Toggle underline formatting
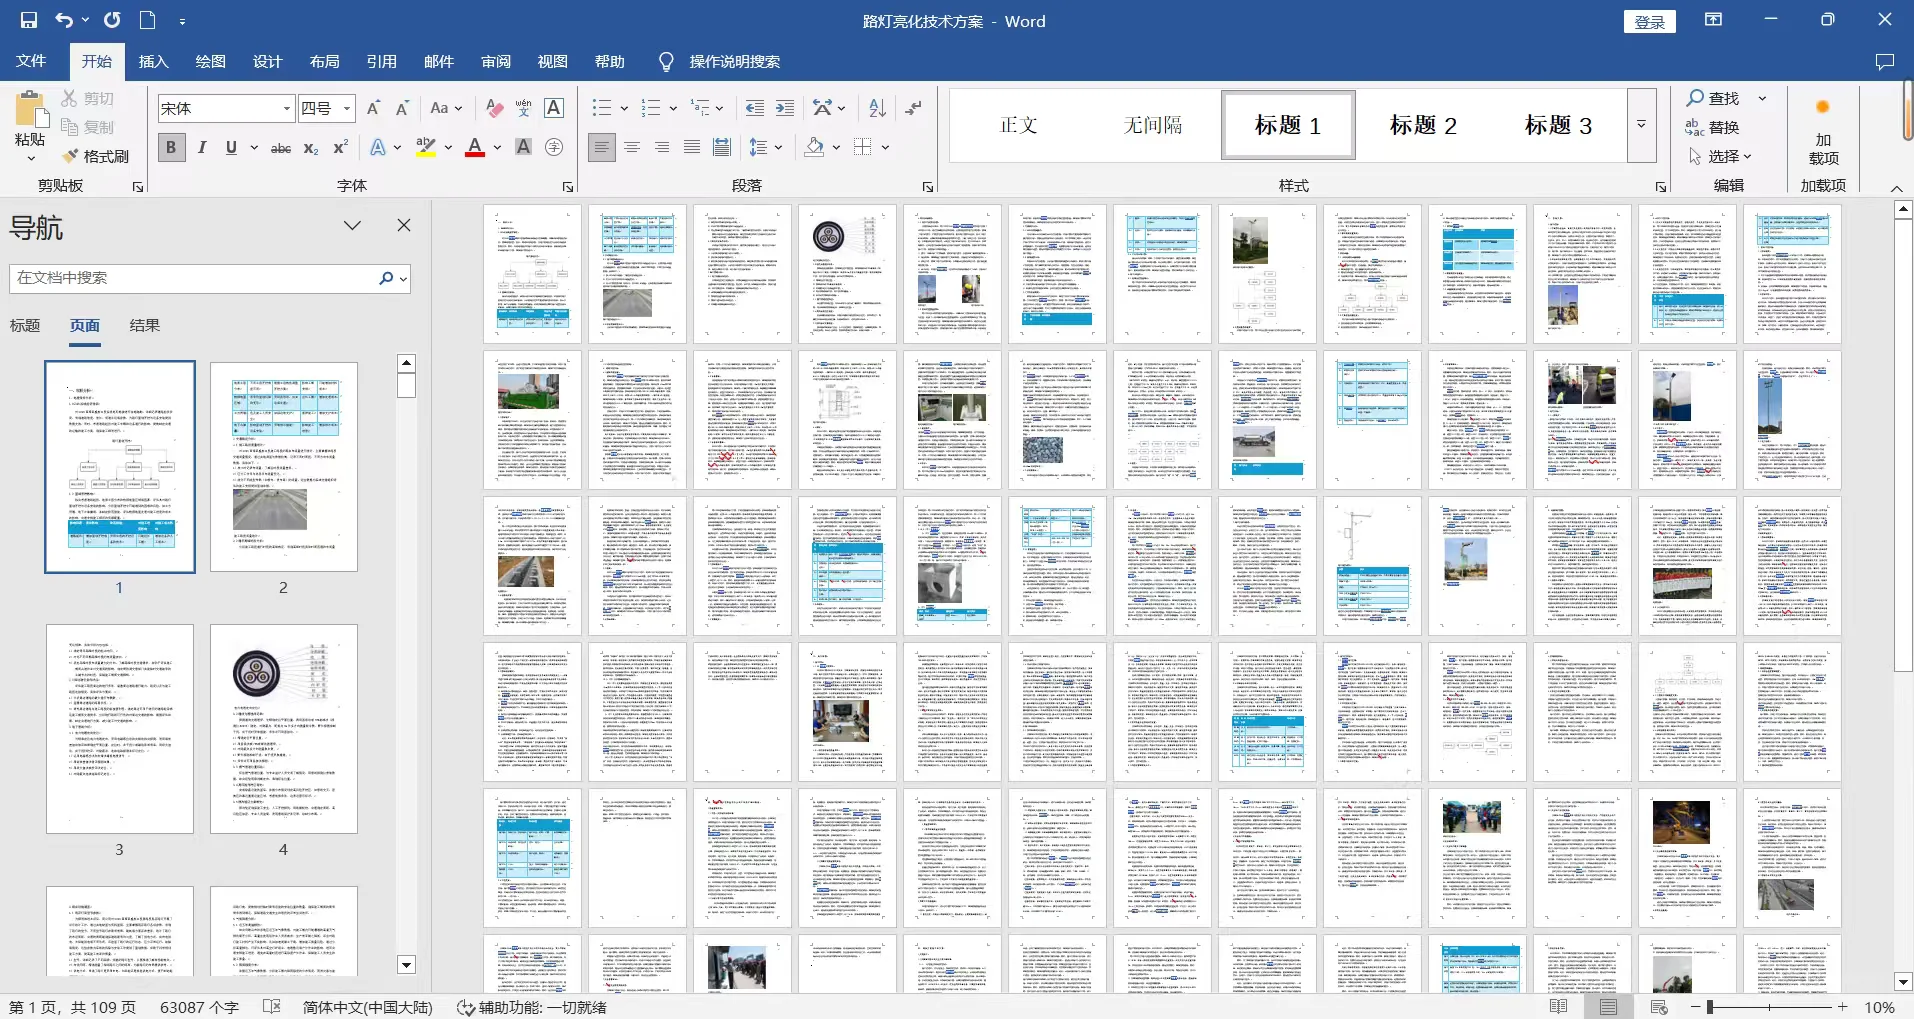 pyautogui.click(x=231, y=148)
